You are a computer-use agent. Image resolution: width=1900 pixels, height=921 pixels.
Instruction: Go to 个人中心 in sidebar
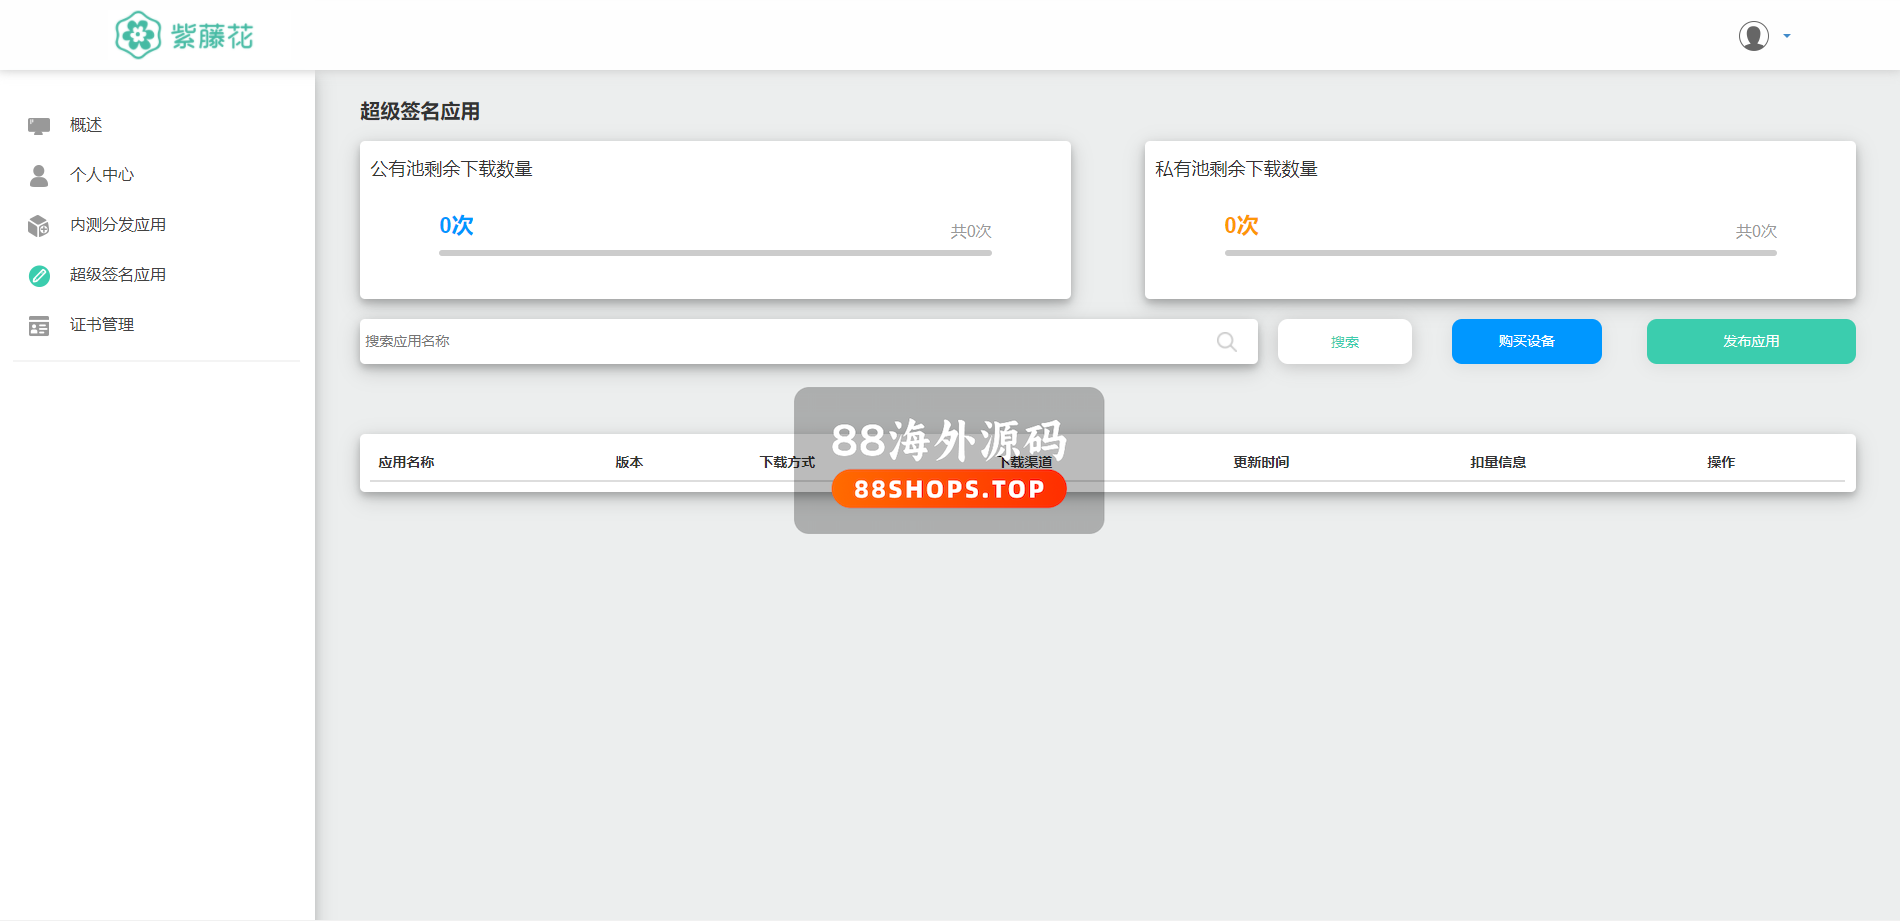tap(102, 175)
